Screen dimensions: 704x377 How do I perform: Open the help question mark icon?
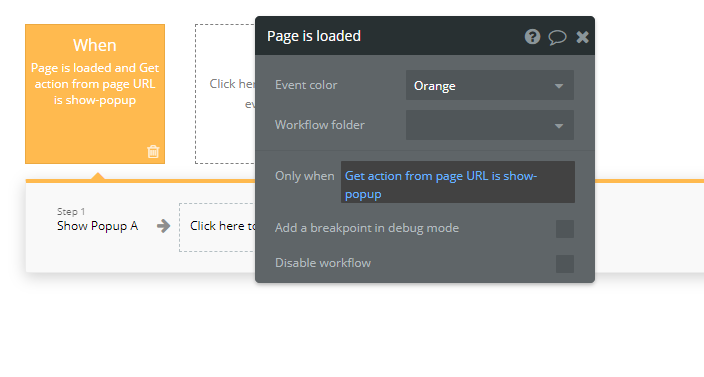[x=532, y=36]
